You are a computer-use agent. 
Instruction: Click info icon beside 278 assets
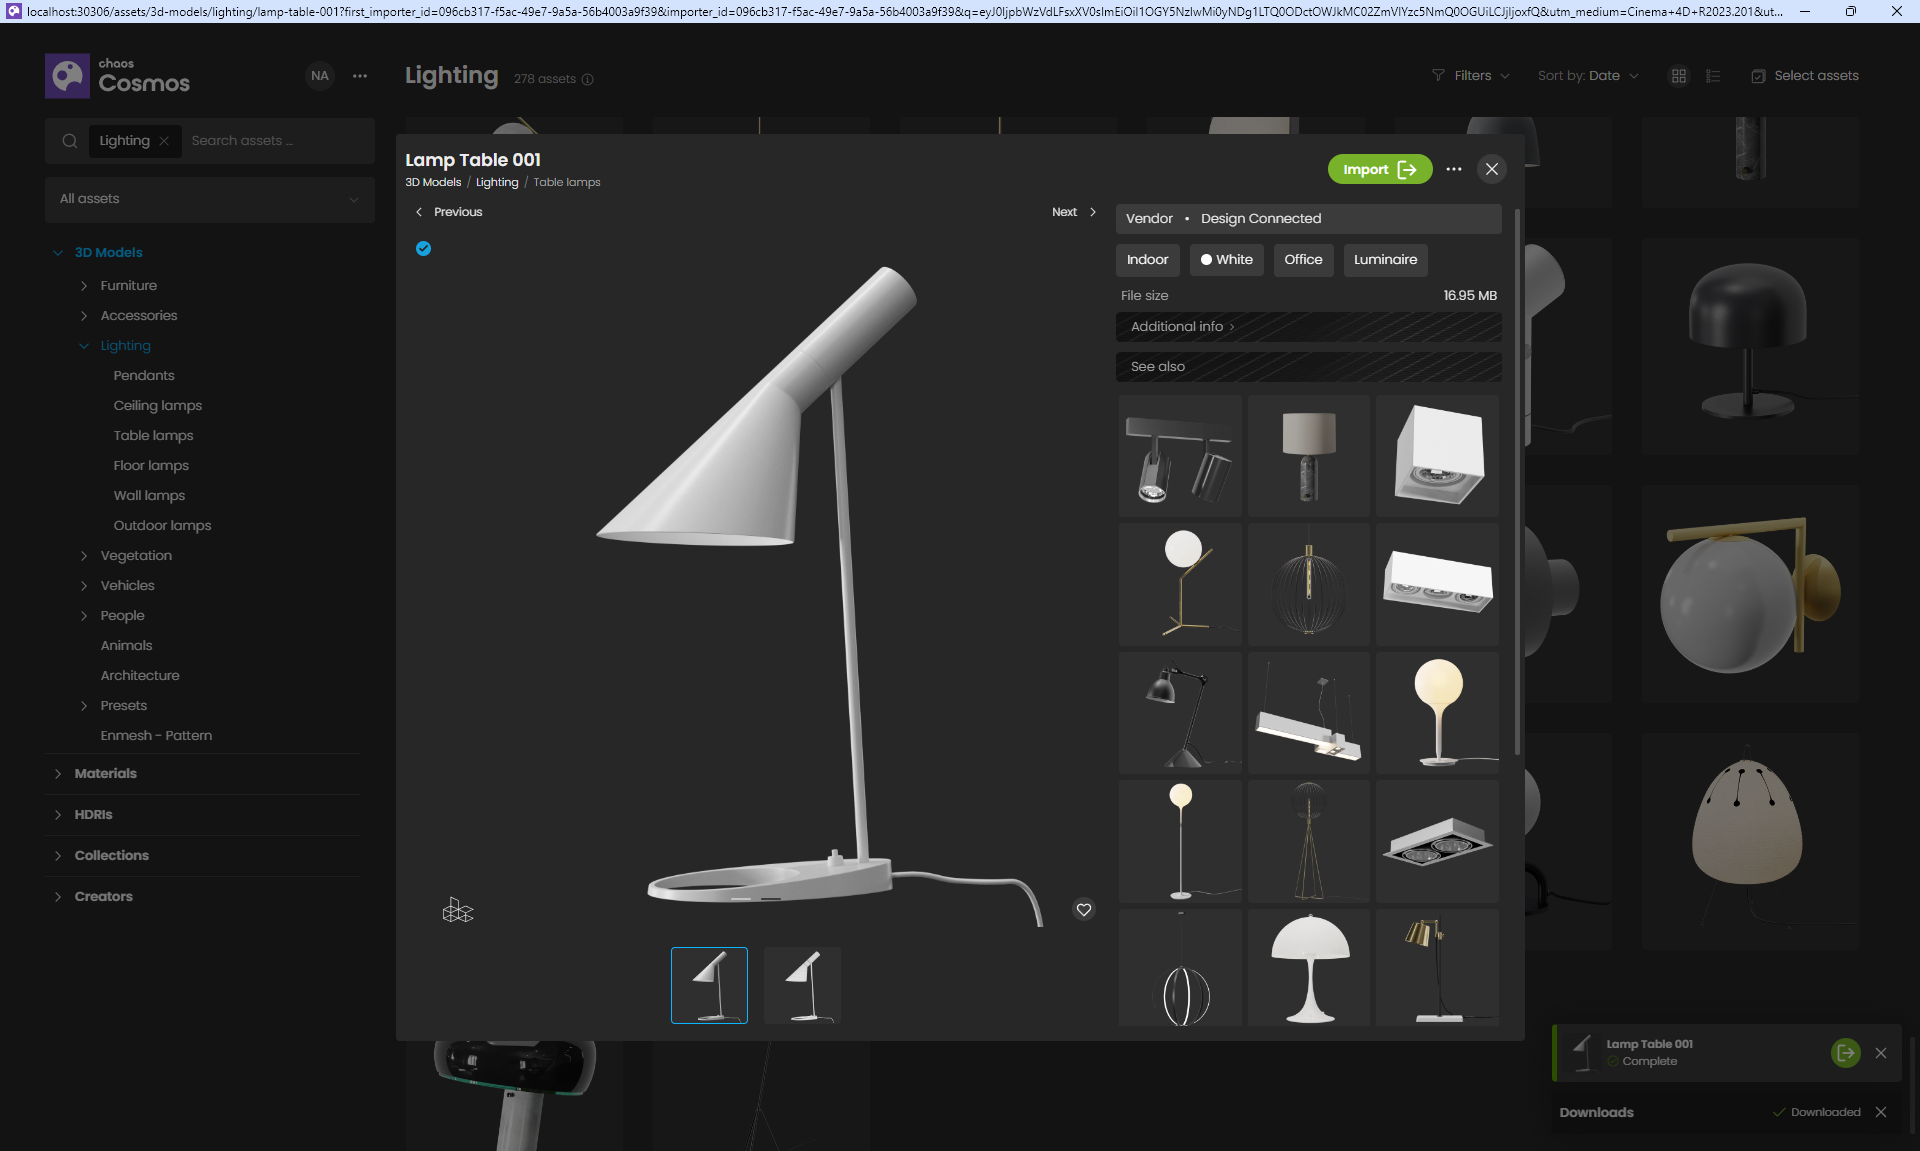(x=588, y=80)
